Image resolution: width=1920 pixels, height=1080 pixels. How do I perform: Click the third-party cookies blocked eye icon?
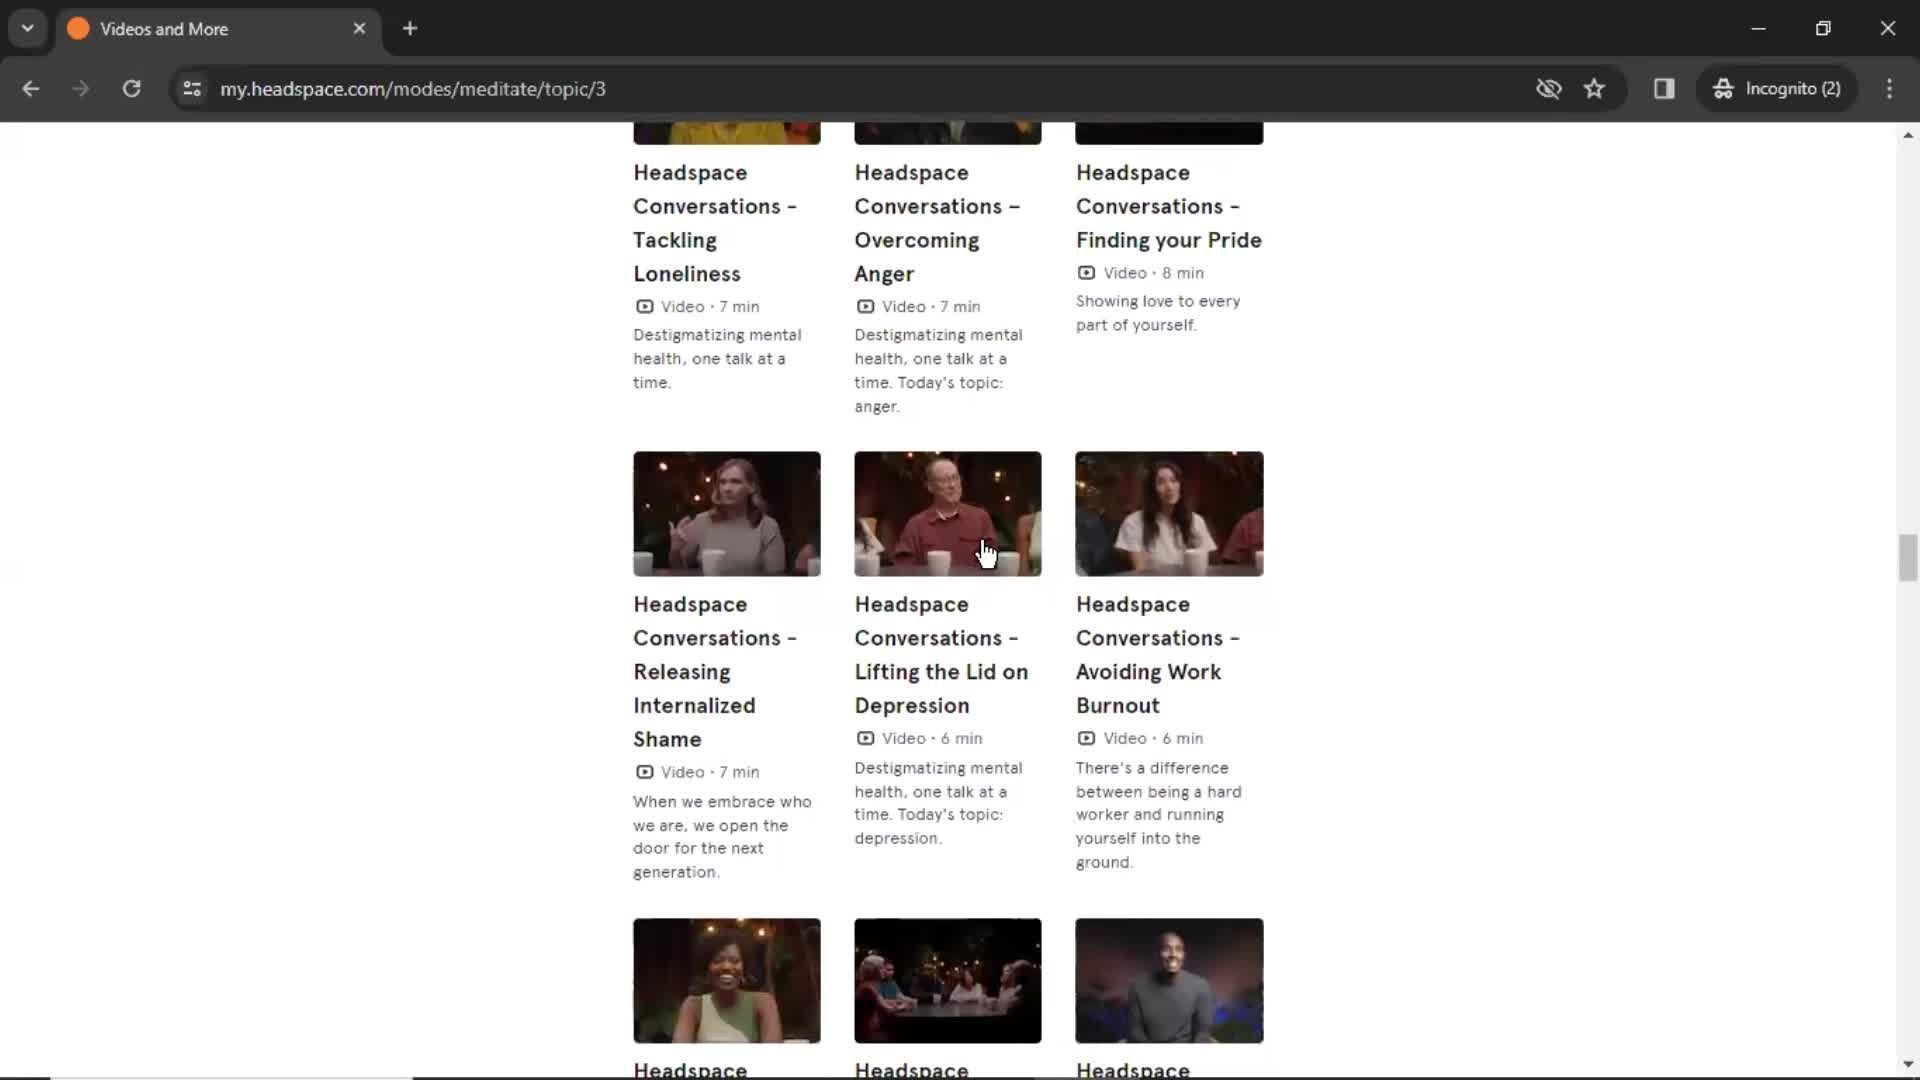[x=1548, y=89]
